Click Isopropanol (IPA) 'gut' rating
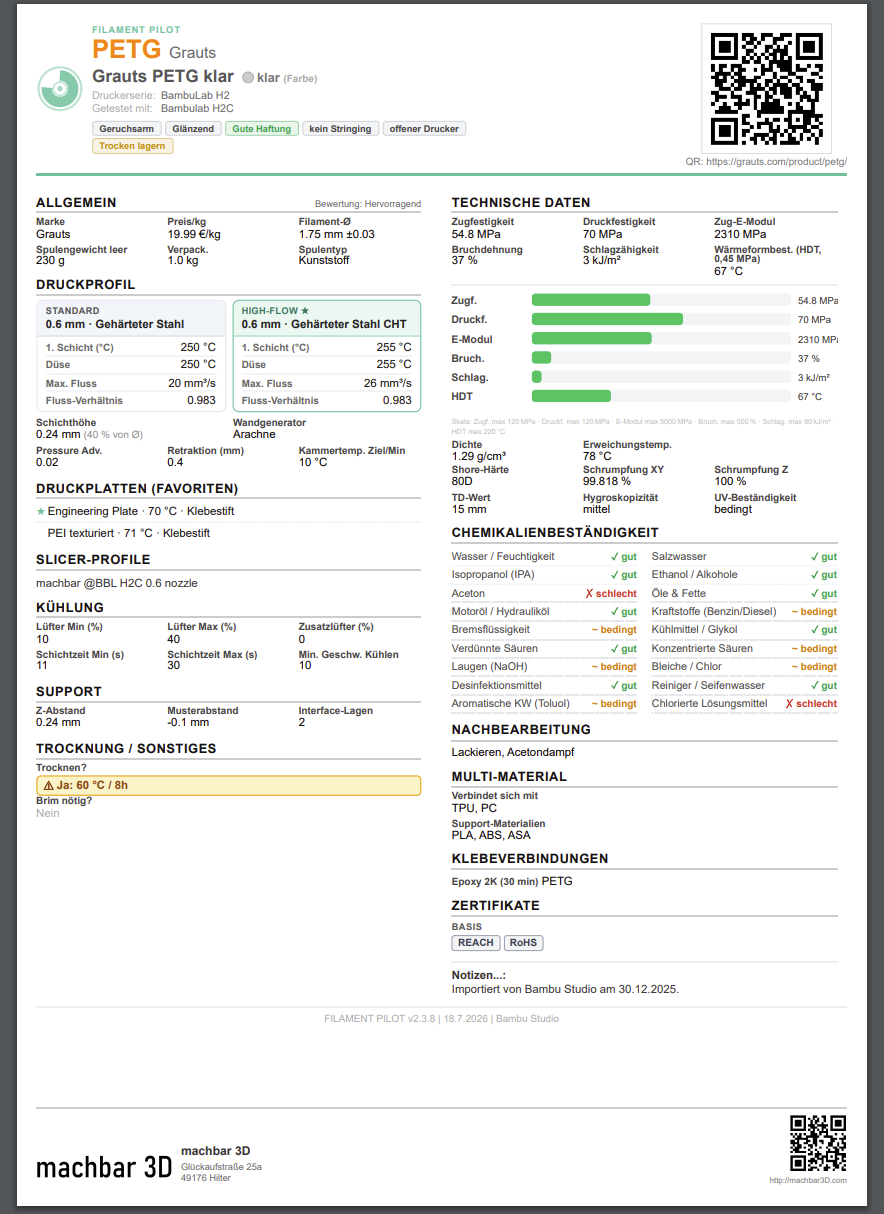The width and height of the screenshot is (884, 1214). click(x=624, y=575)
